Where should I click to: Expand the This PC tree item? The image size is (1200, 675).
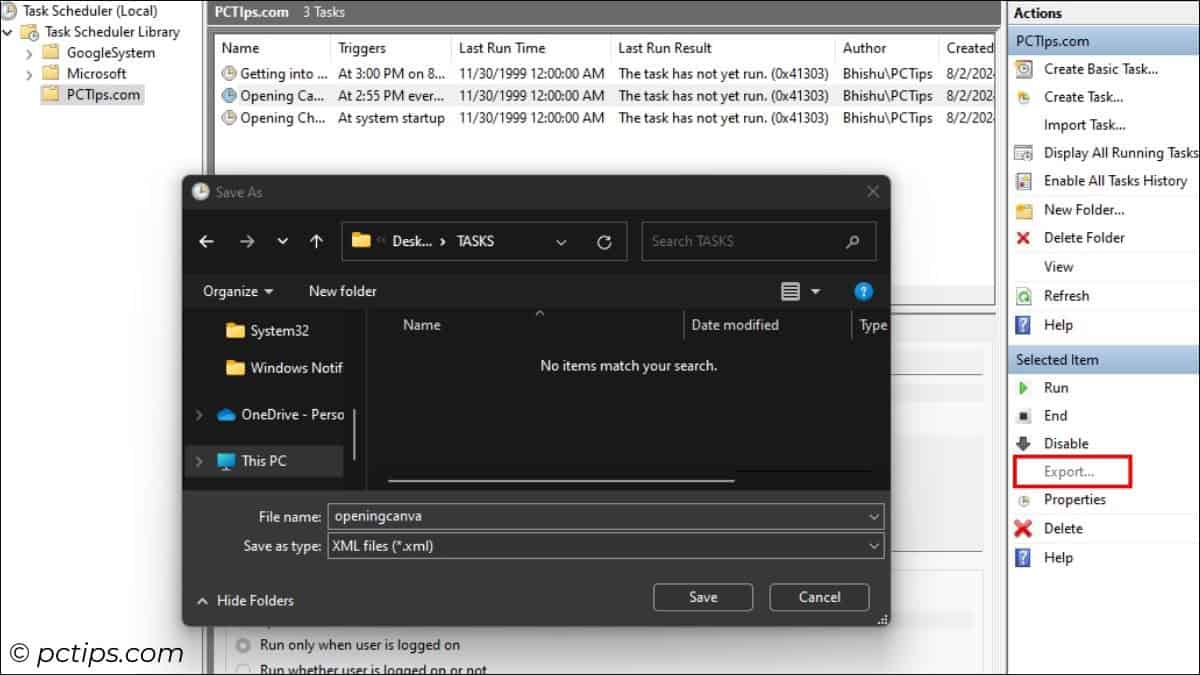click(x=199, y=461)
